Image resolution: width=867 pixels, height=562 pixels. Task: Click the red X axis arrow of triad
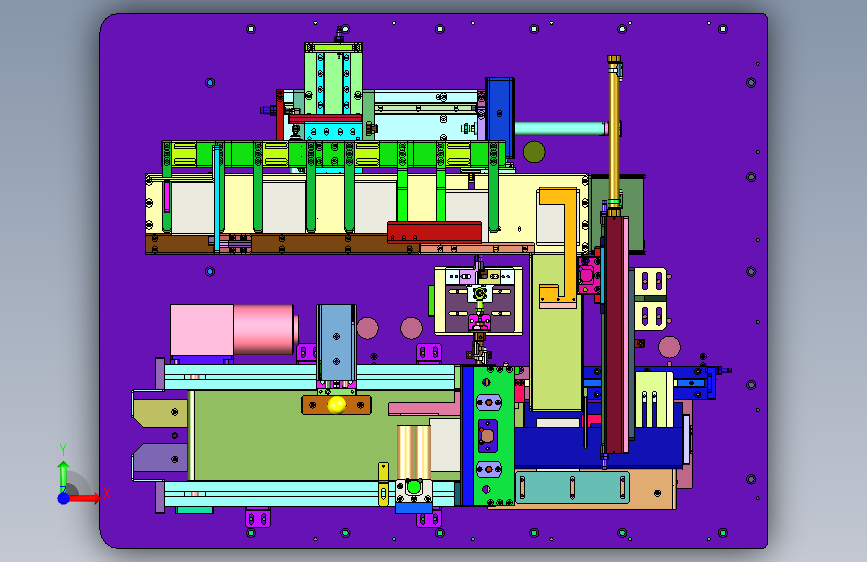[x=84, y=498]
